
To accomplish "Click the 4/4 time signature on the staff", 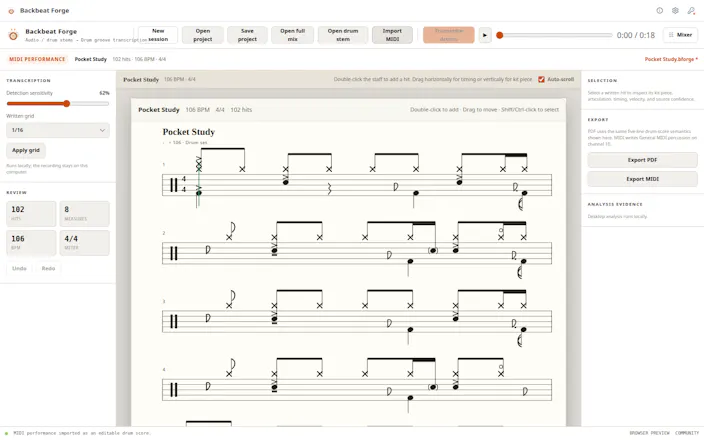I will click(x=184, y=185).
